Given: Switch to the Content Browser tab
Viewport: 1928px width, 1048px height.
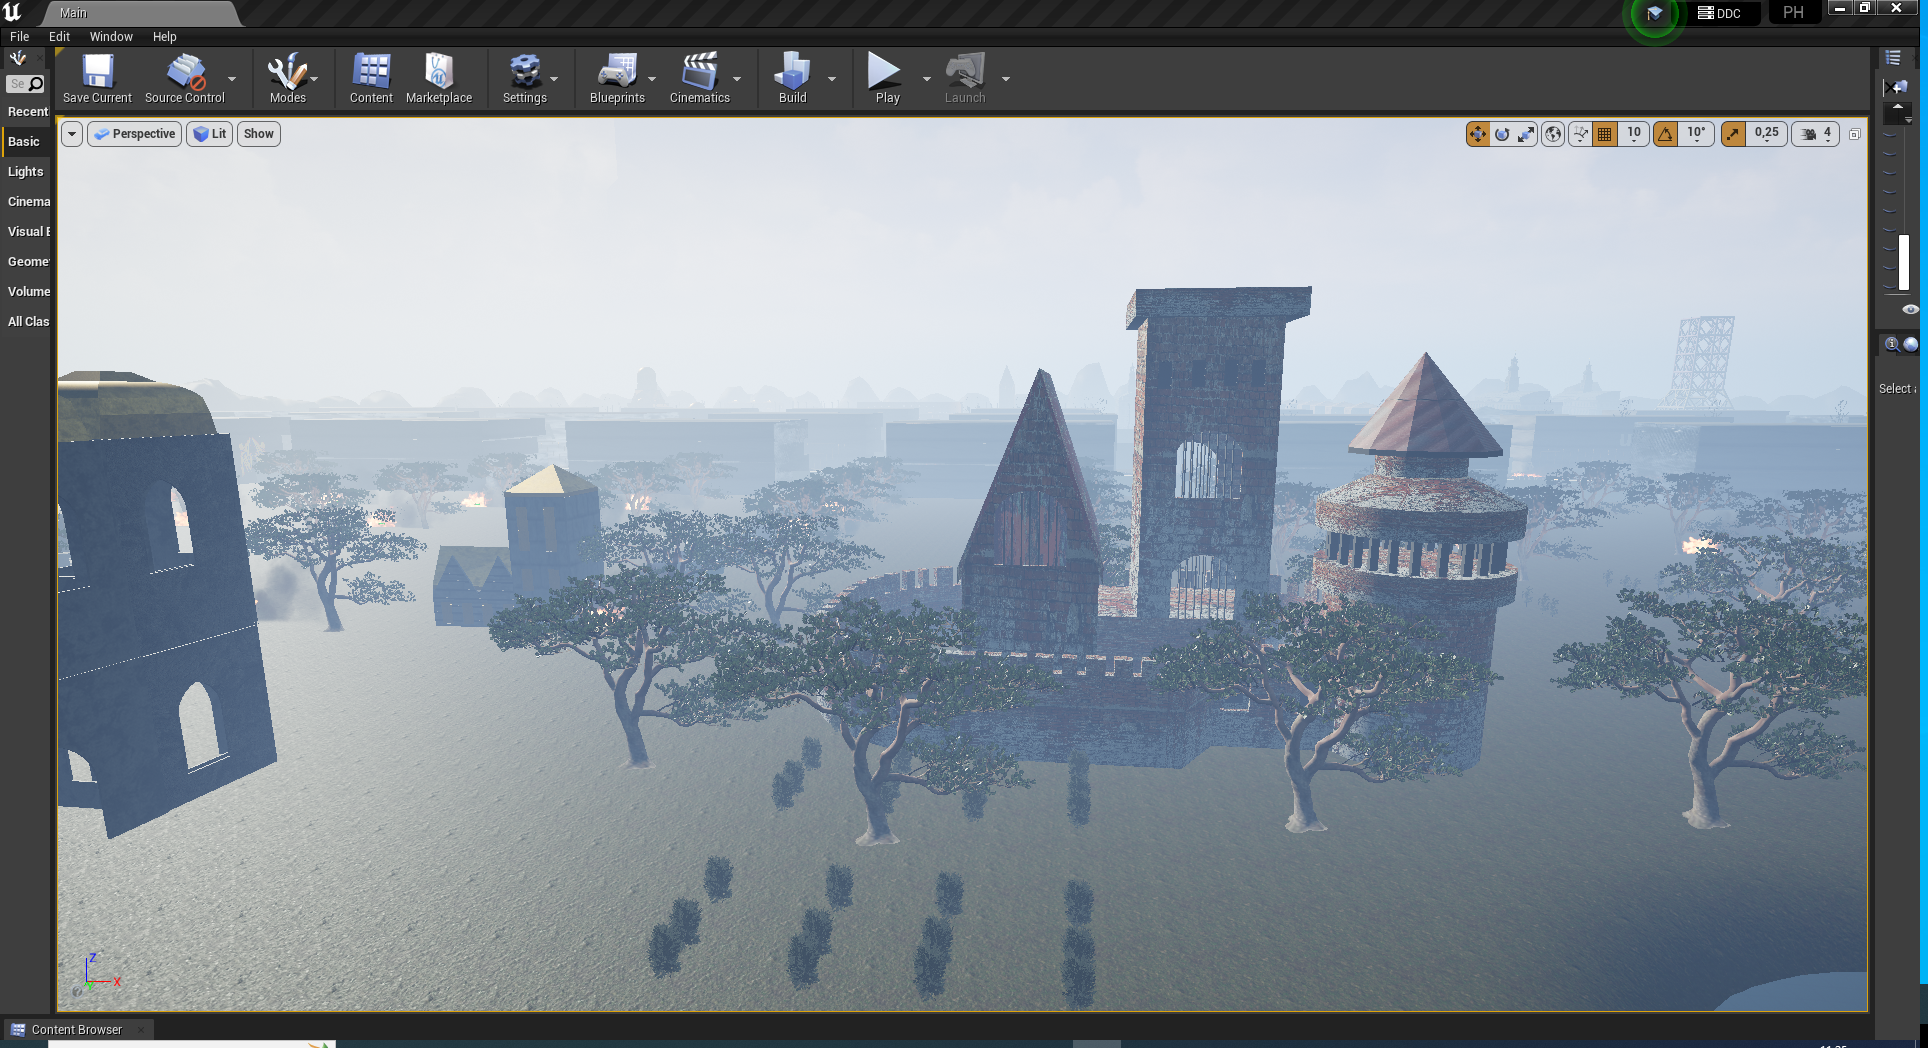Looking at the screenshot, I should pos(76,1029).
